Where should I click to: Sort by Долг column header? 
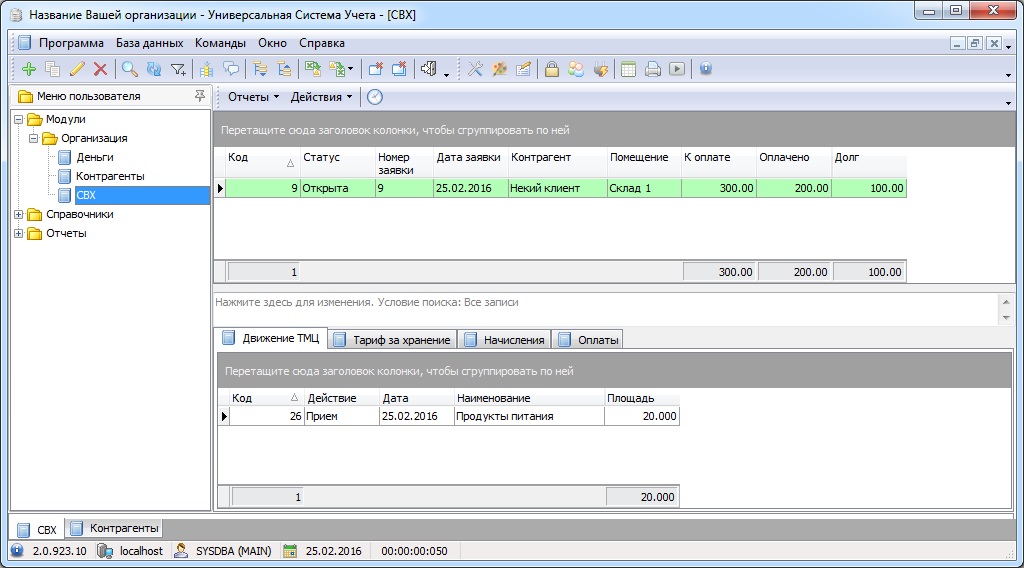[869, 163]
